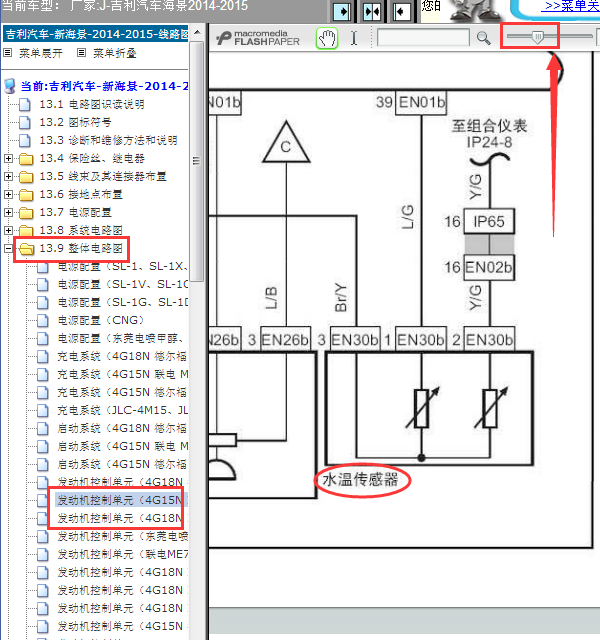Viewport: 600px width, 640px height.
Task: Click the tree panel scrollbar up arrow
Action: coord(197,32)
